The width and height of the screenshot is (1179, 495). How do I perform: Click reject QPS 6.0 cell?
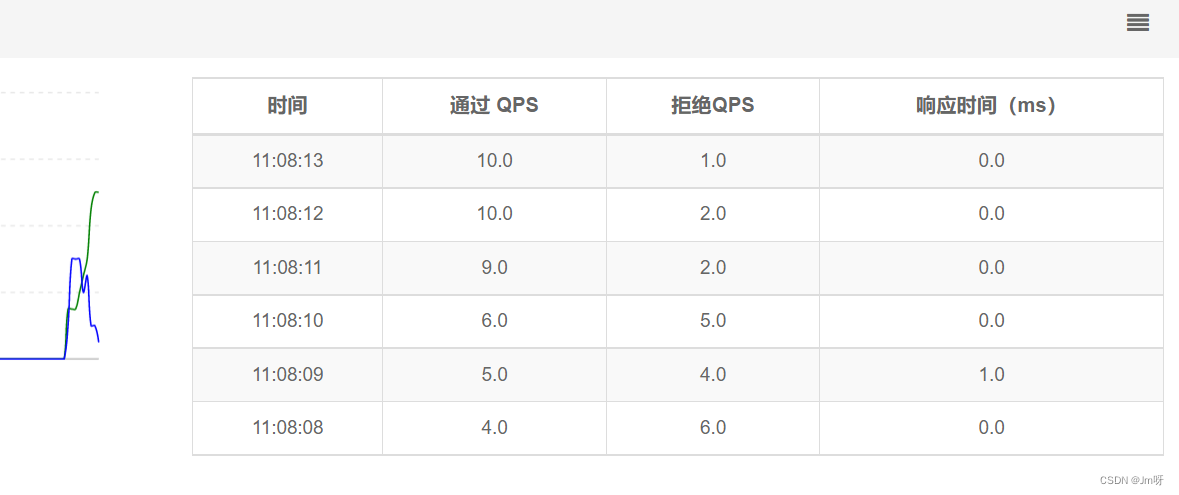tap(712, 427)
